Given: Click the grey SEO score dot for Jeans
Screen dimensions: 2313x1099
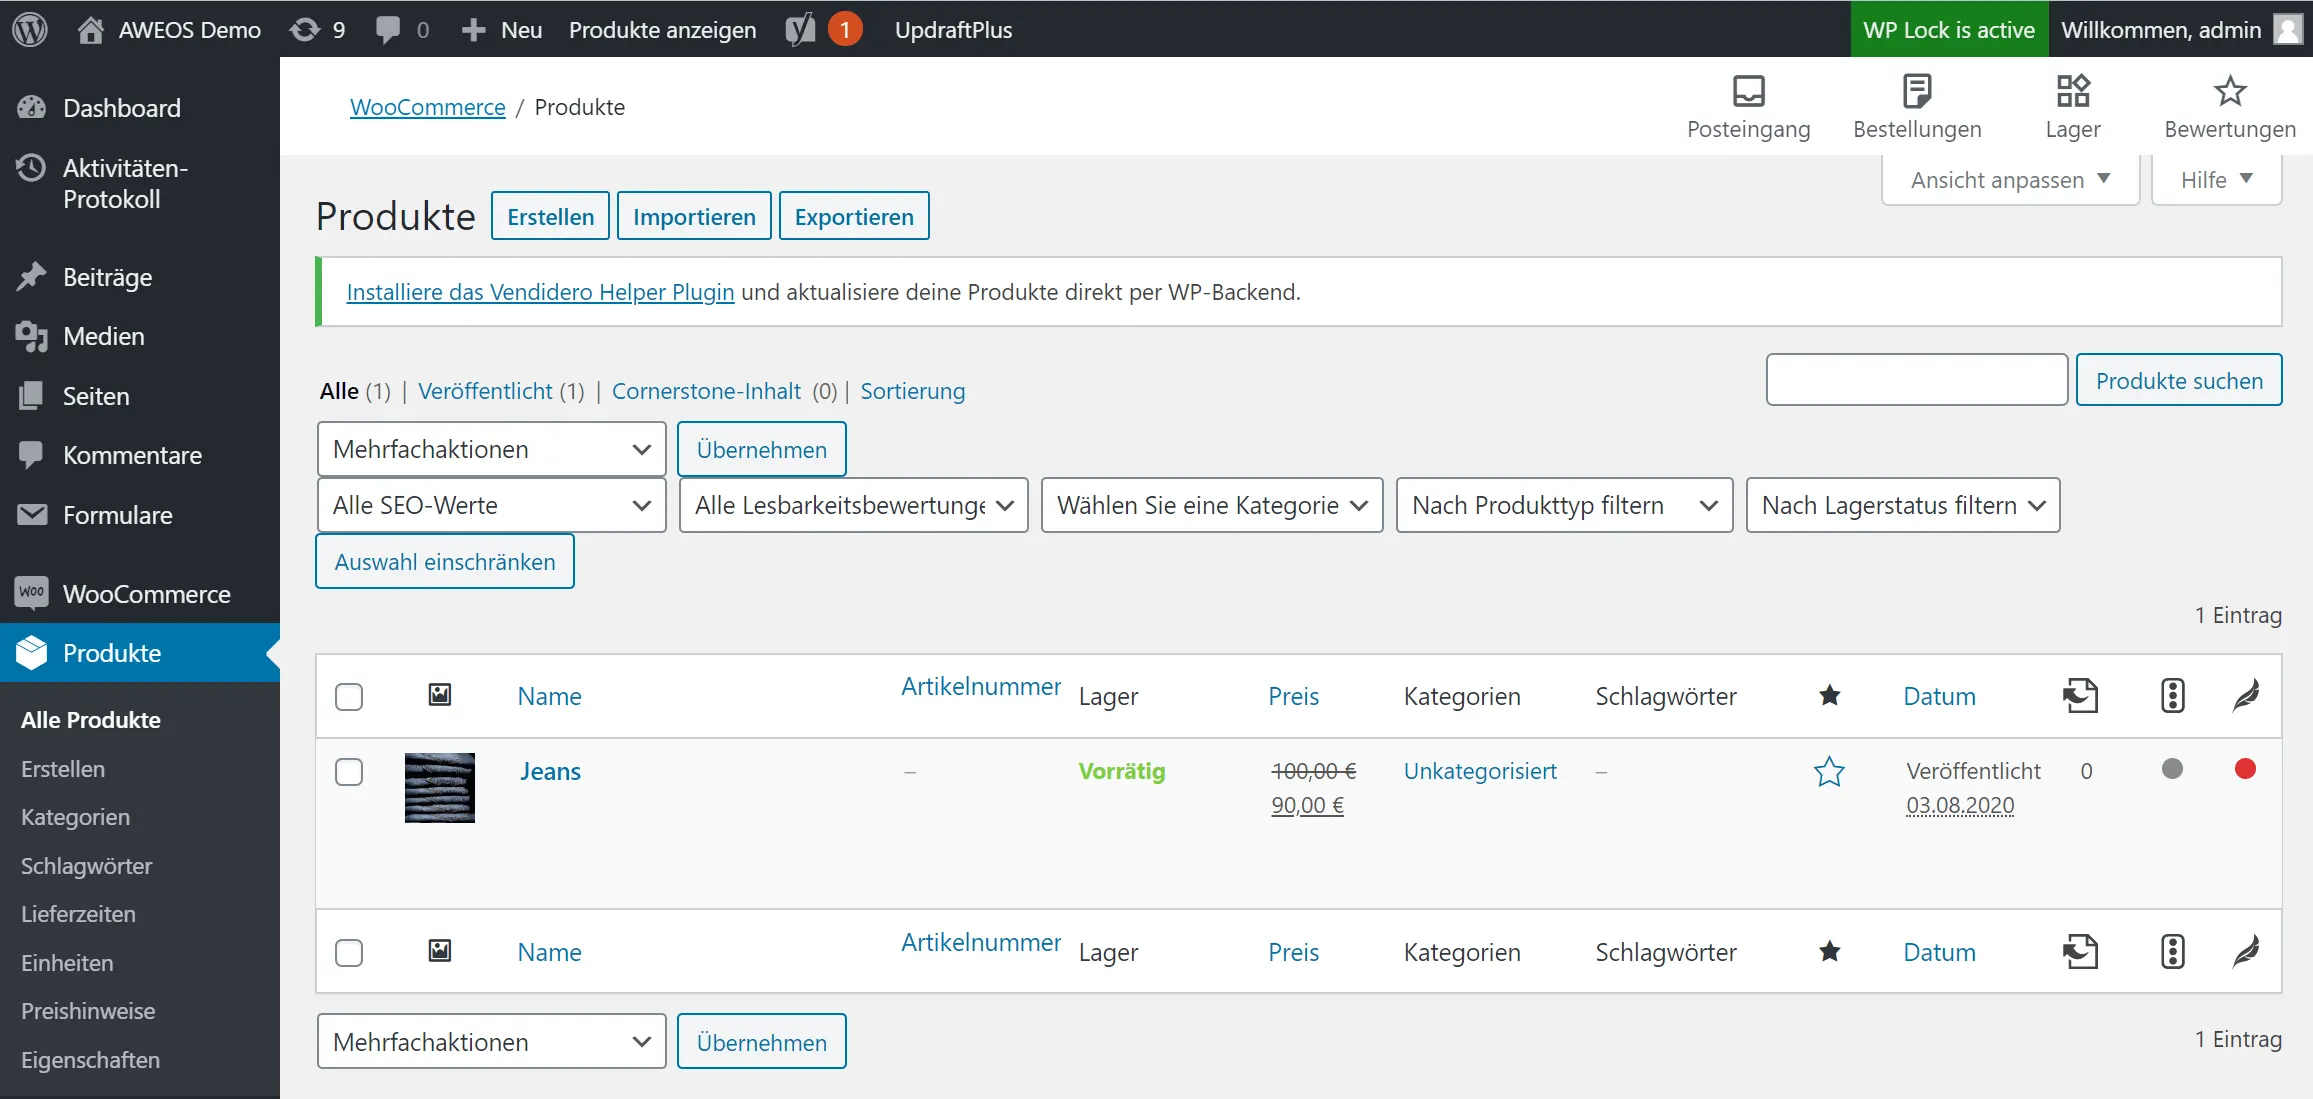Looking at the screenshot, I should 2172,768.
